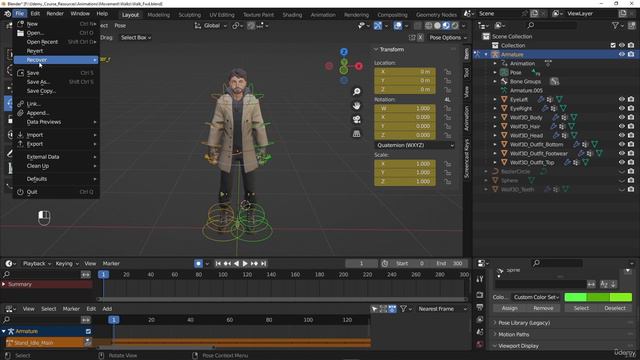Image resolution: width=640 pixels, height=360 pixels.
Task: Hide Wolf3D_Body with eye icon
Action: 622,117
